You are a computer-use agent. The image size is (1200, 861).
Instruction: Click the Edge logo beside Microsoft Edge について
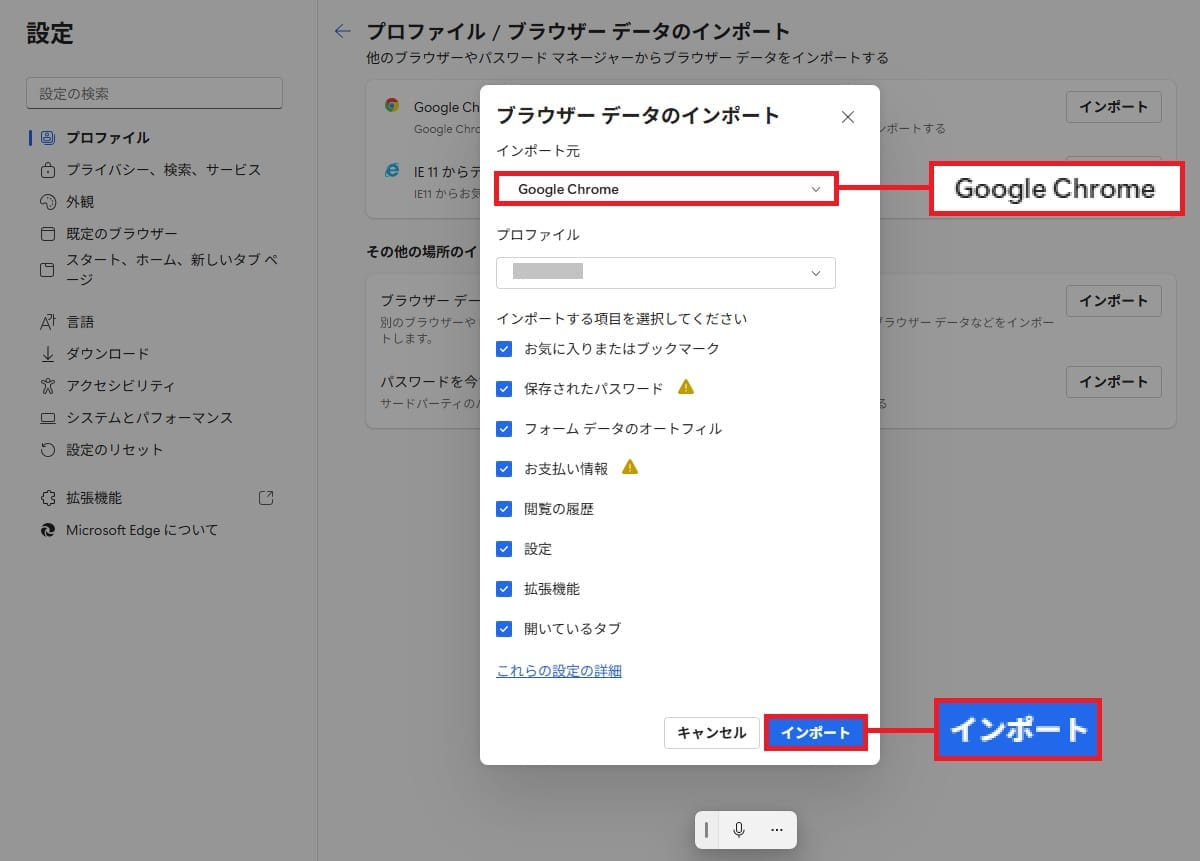tap(47, 530)
